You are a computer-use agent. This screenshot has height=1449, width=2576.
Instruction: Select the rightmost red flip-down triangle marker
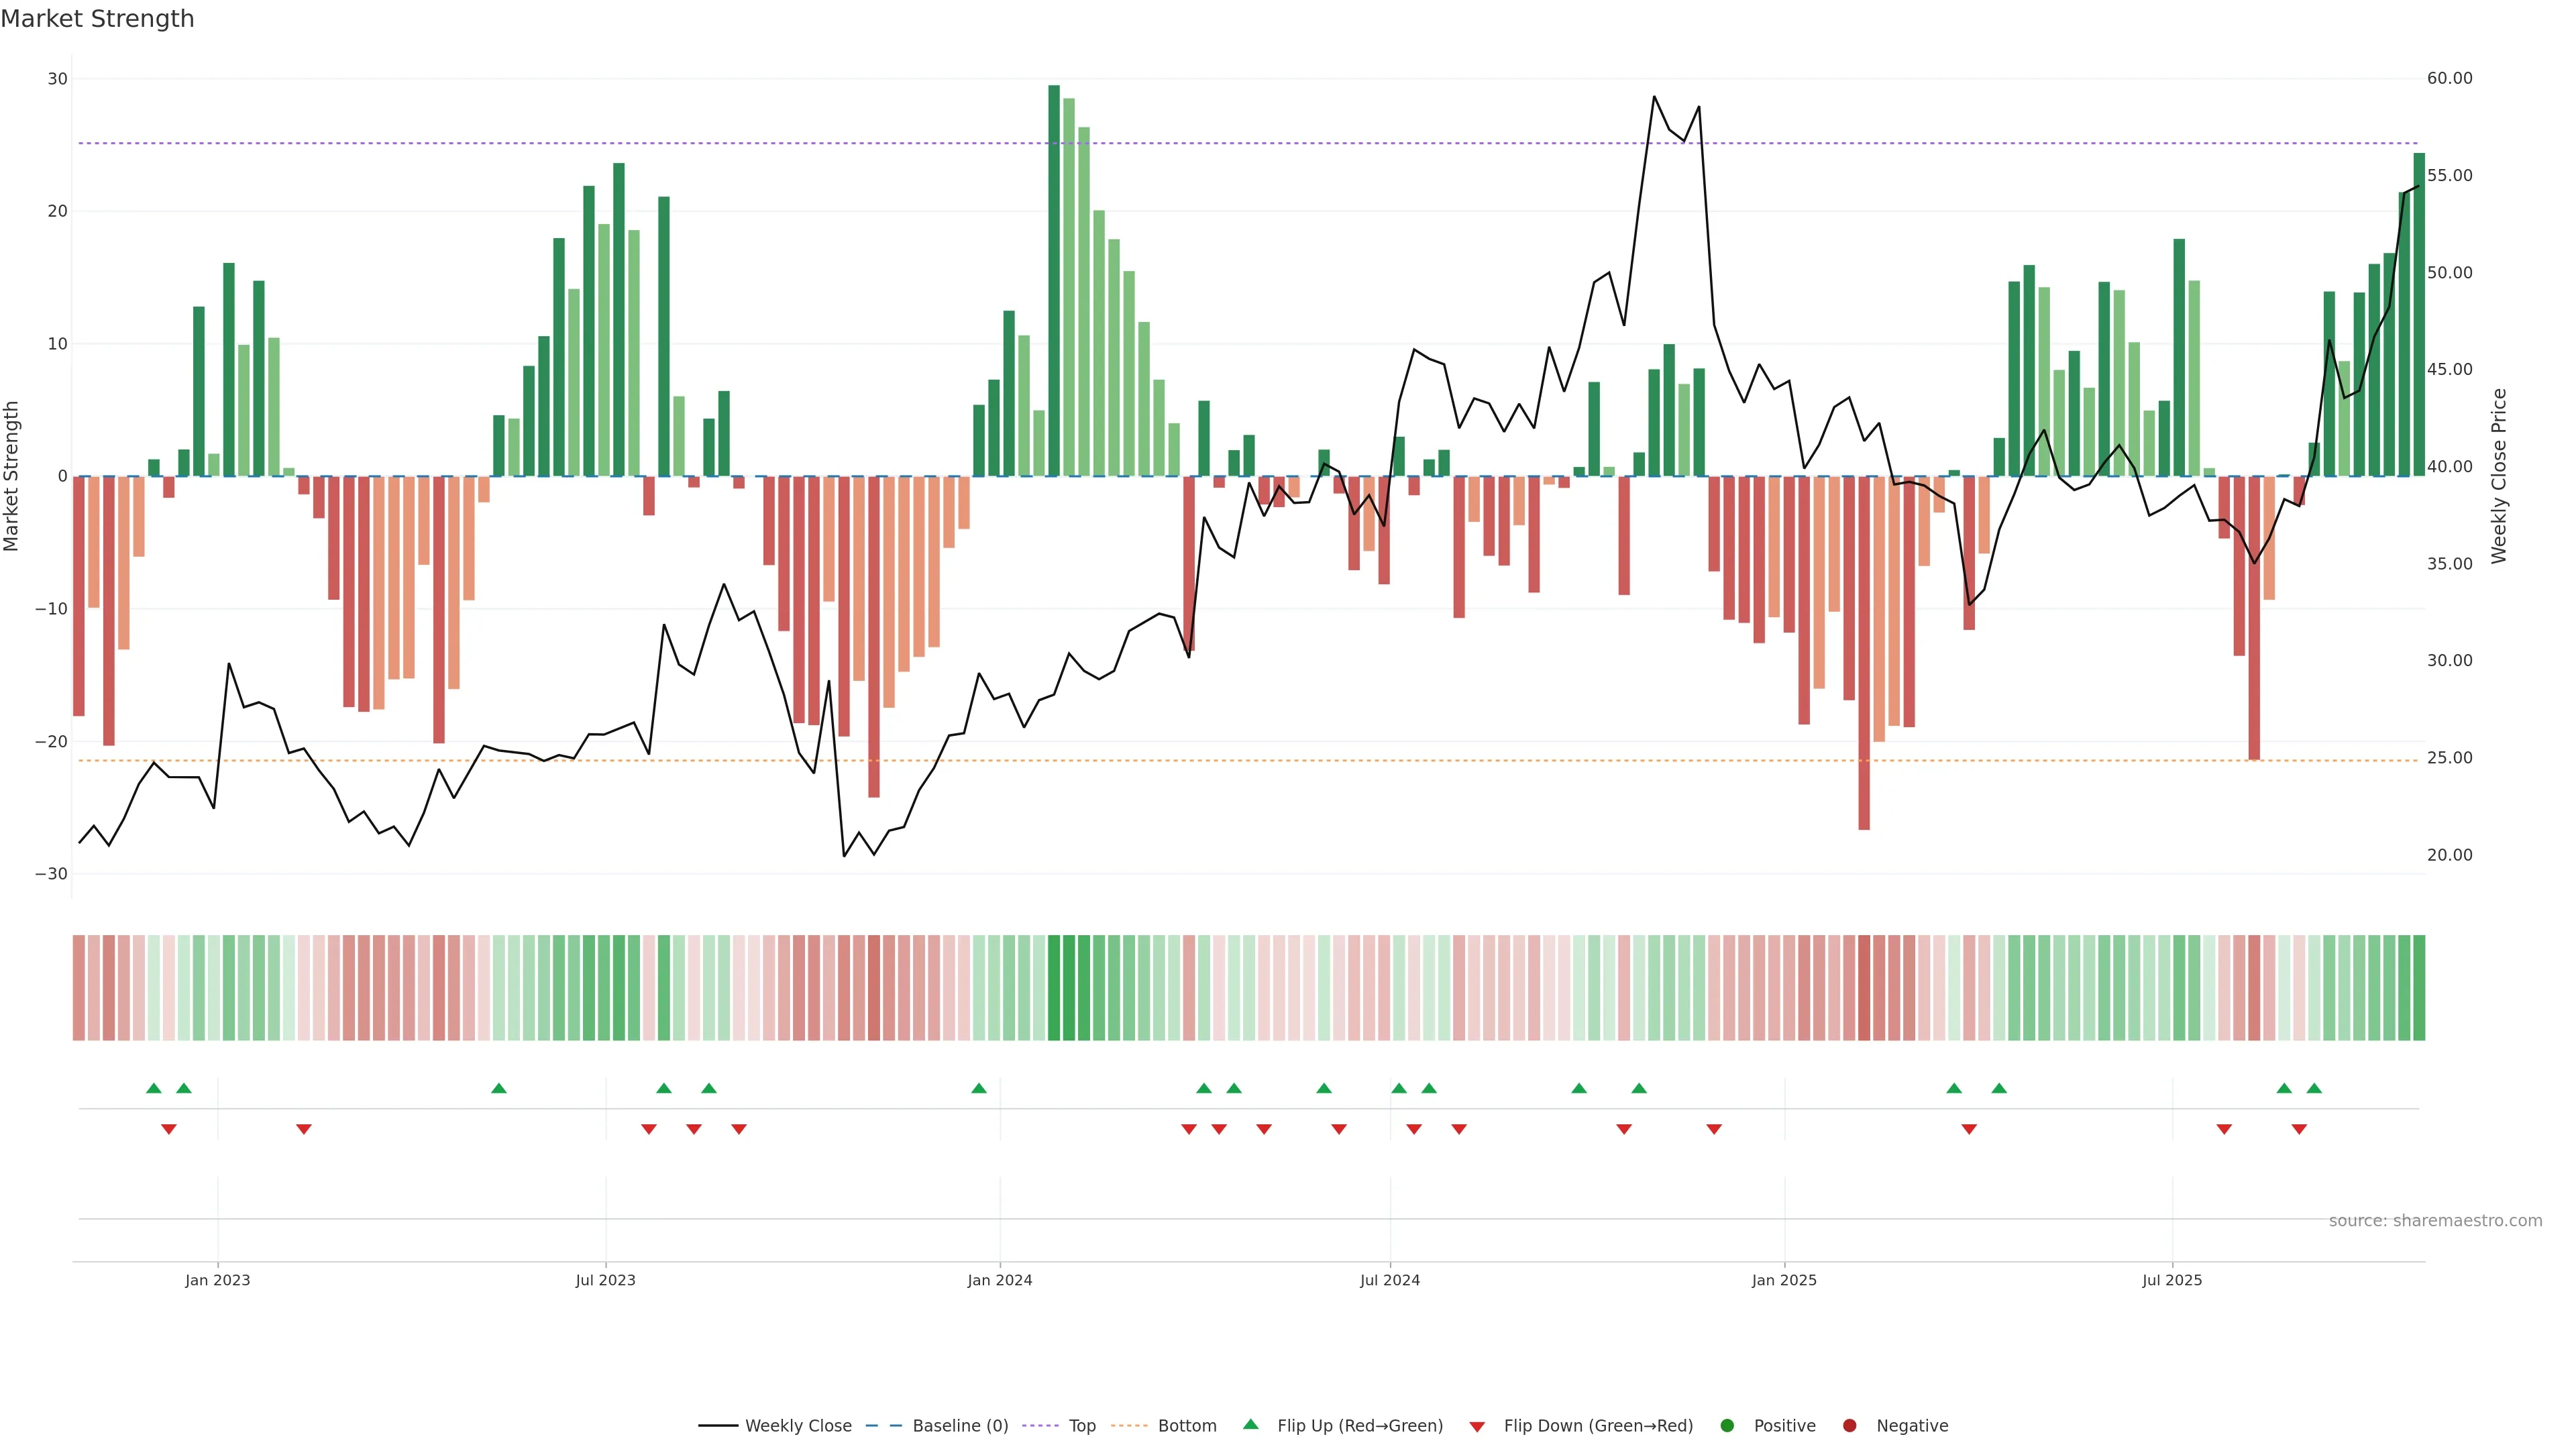[x=2299, y=1129]
